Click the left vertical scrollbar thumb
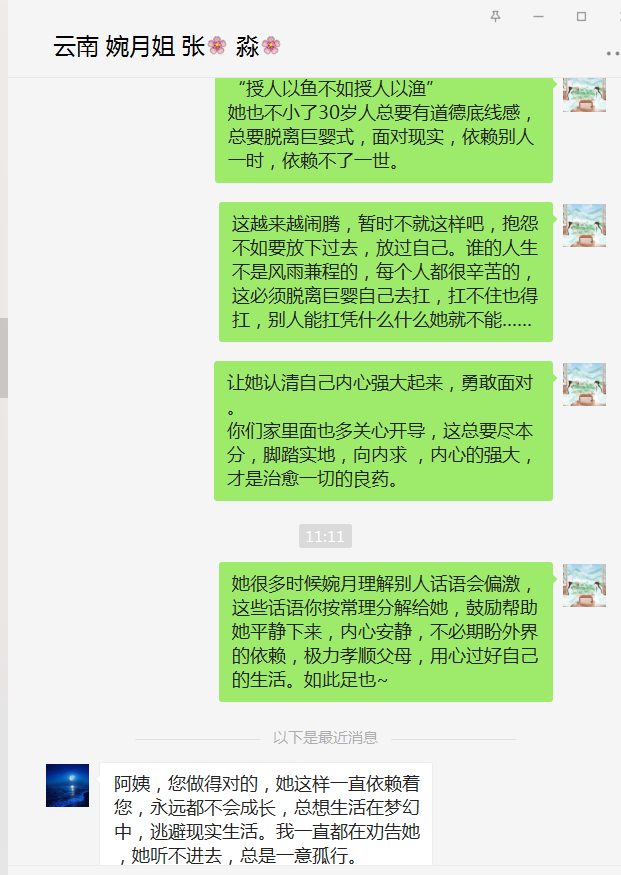The image size is (621, 875). coord(3,358)
